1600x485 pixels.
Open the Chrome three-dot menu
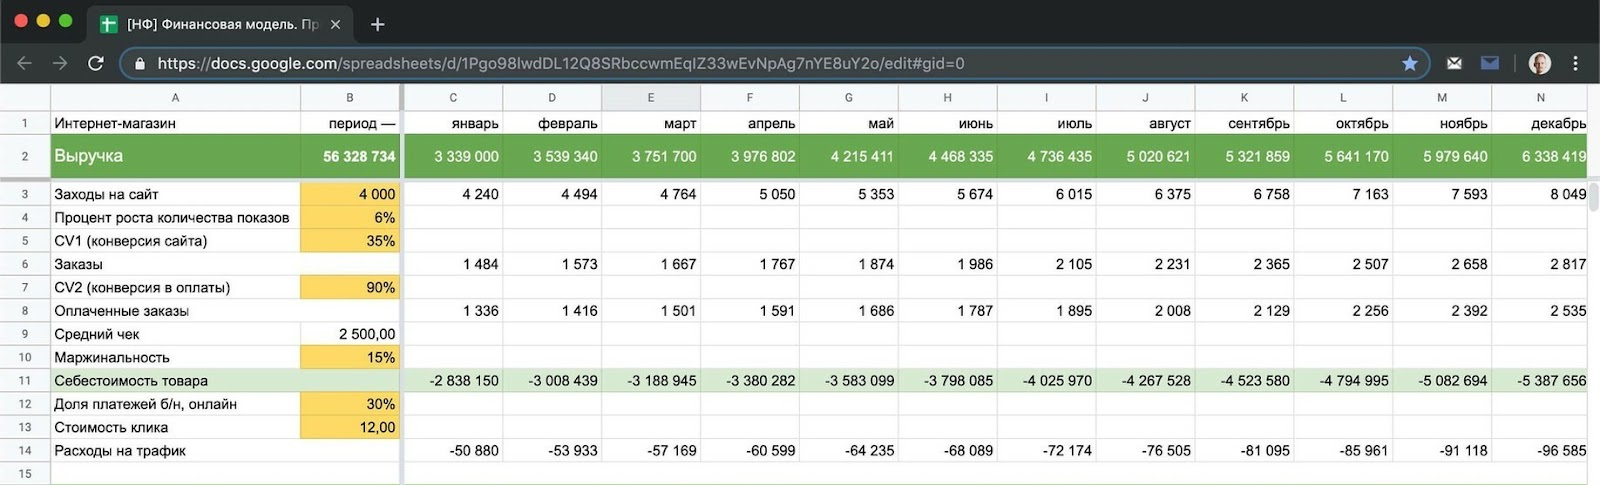point(1575,63)
